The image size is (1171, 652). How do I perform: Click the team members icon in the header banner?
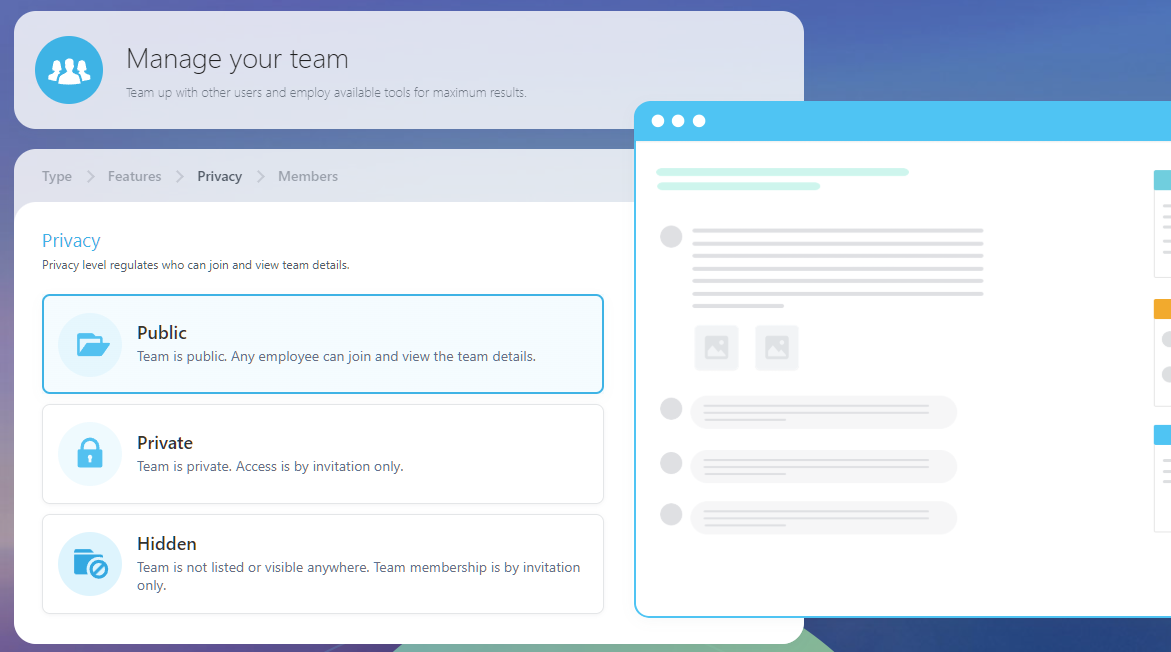tap(69, 70)
